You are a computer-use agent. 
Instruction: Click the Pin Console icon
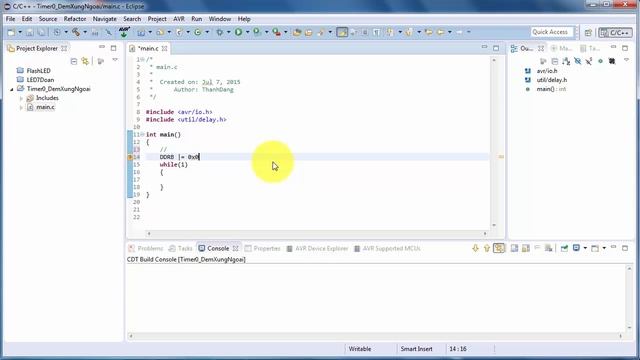564,248
